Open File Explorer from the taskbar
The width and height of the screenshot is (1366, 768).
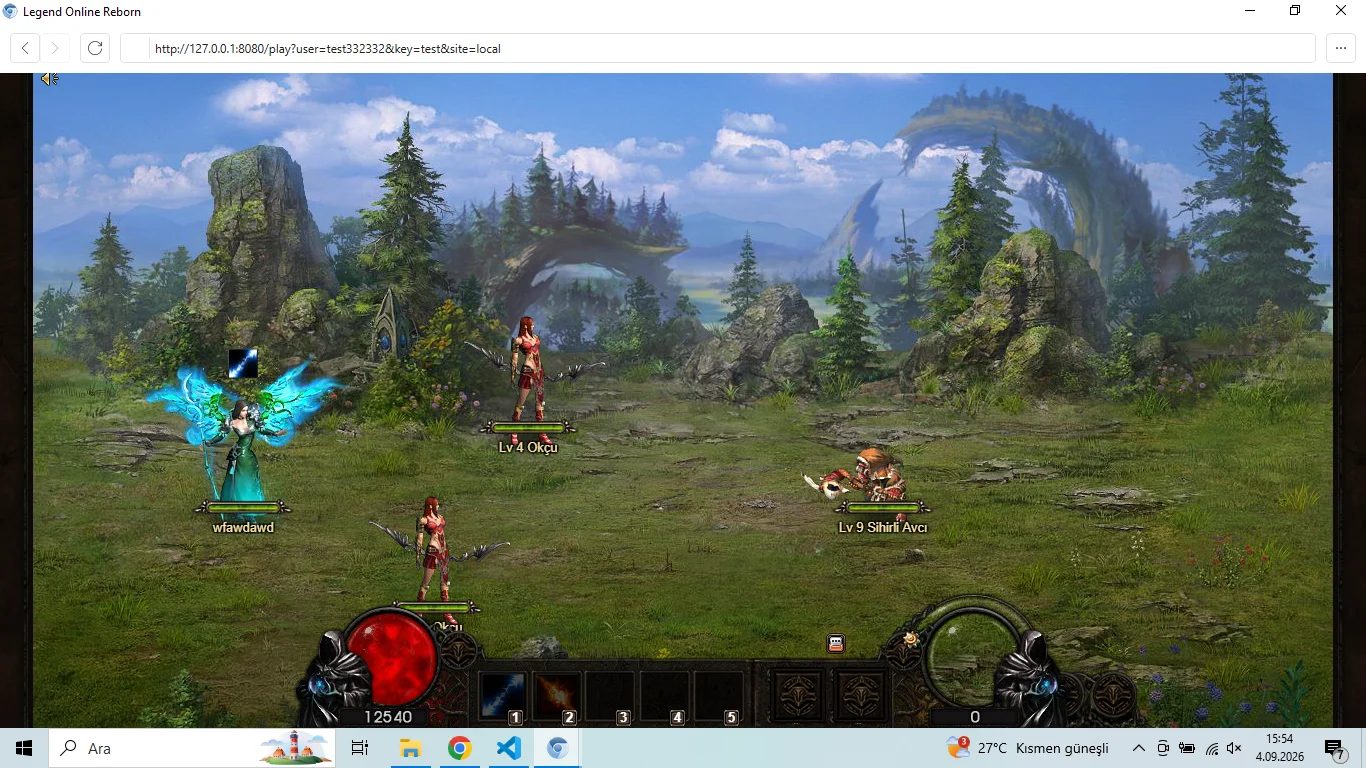tap(410, 748)
